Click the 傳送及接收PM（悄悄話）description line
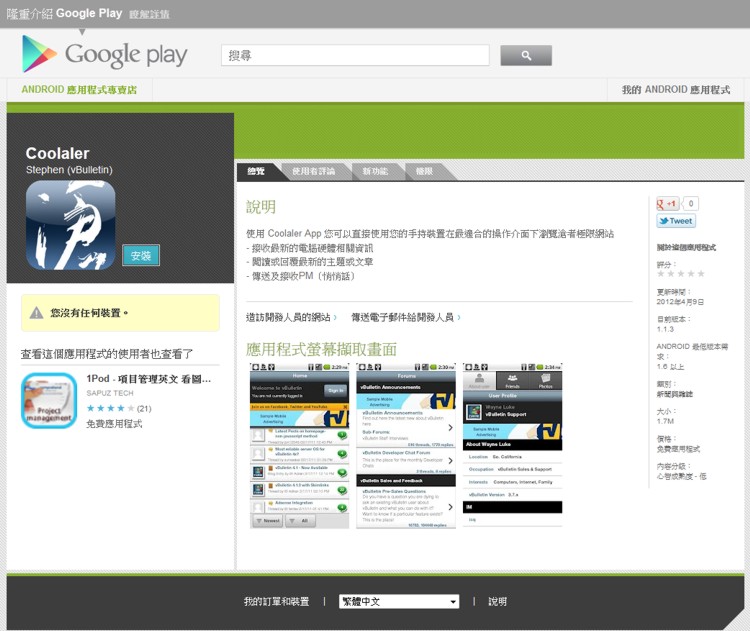Screen dimensions: 750x631 pos(301,276)
